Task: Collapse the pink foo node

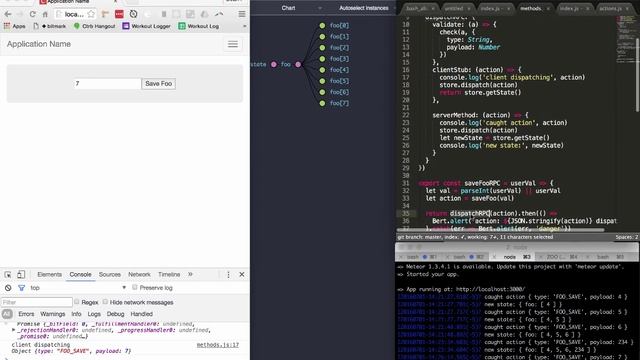Action: coord(298,64)
